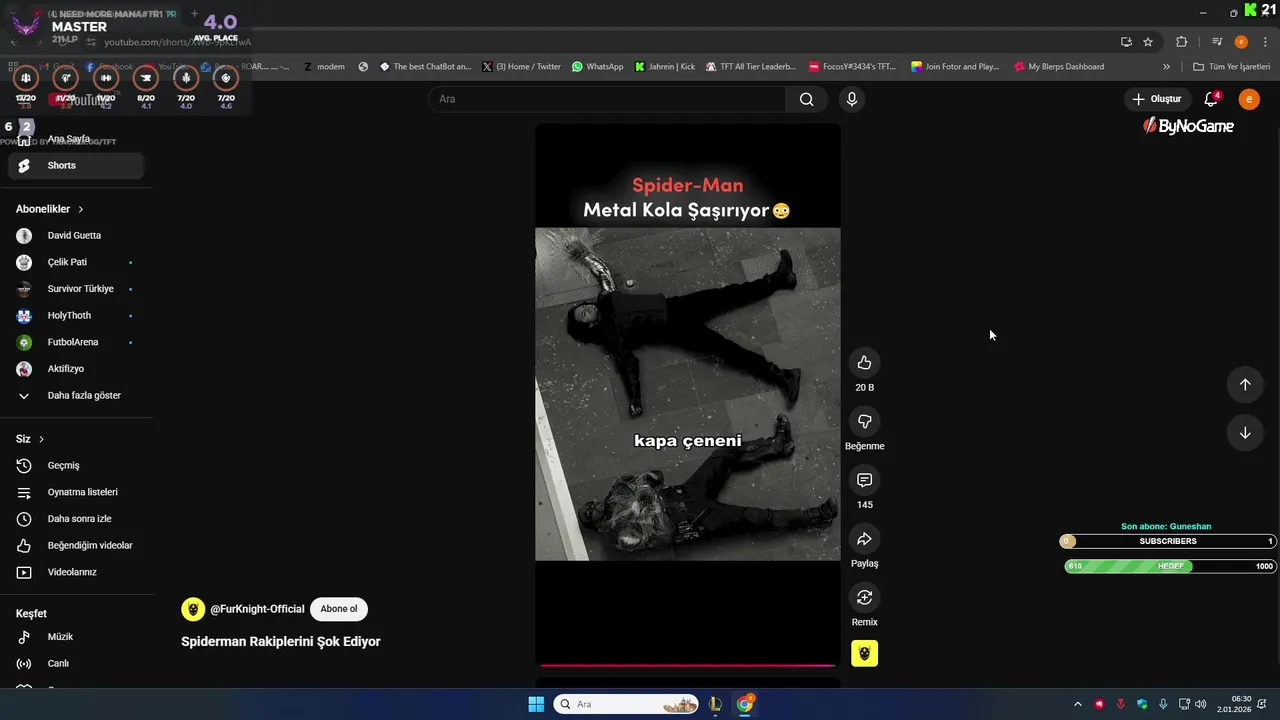Open the Oluştur create button
Screen dimensions: 1280x720
(x=1157, y=99)
